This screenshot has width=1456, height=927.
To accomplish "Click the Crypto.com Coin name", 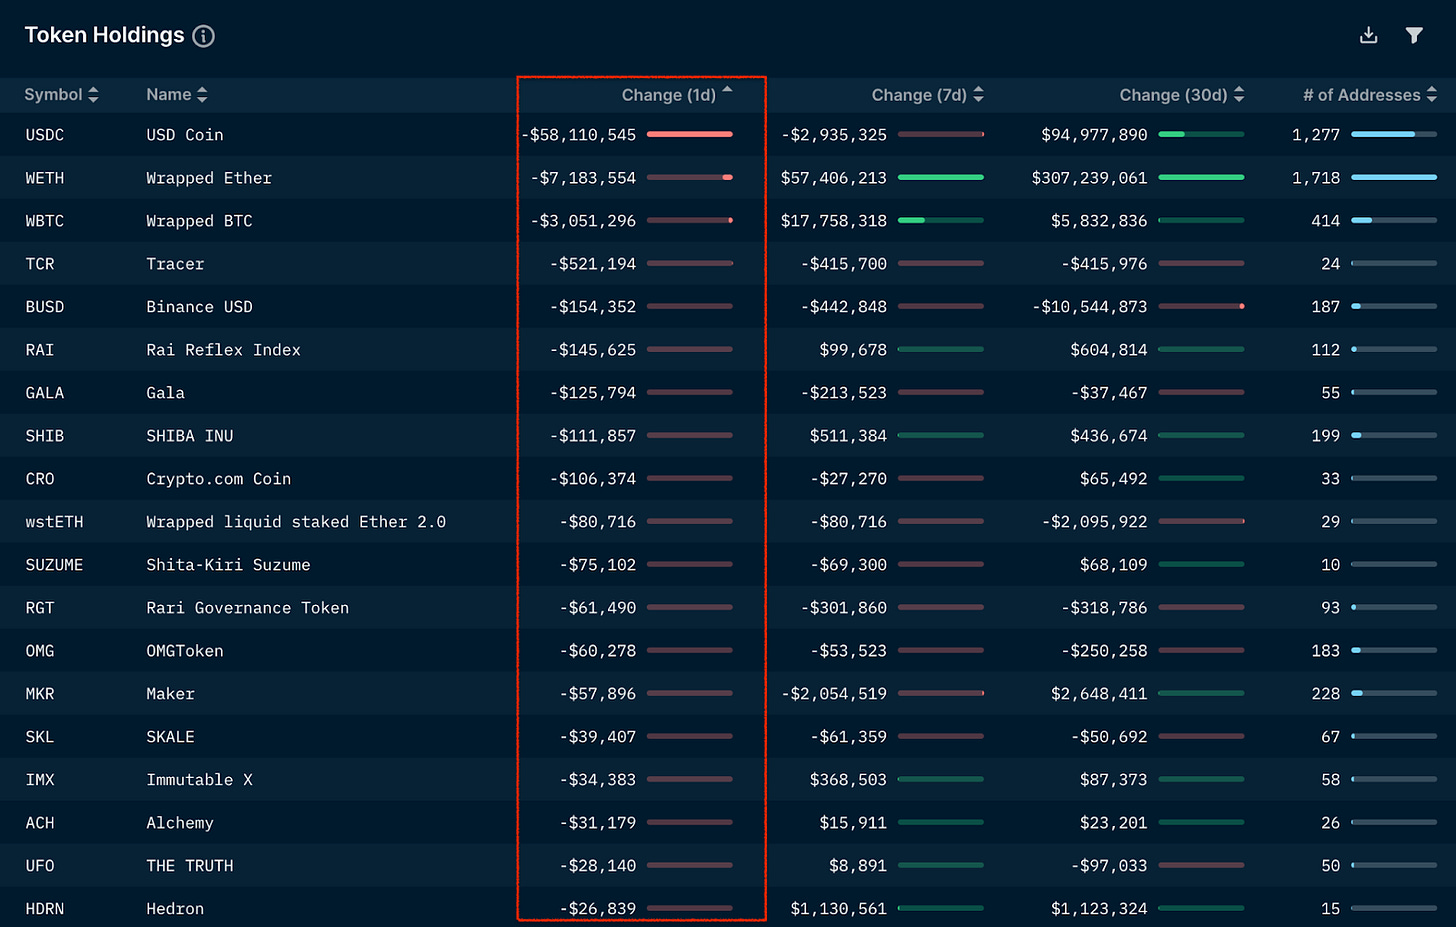I will coord(218,479).
